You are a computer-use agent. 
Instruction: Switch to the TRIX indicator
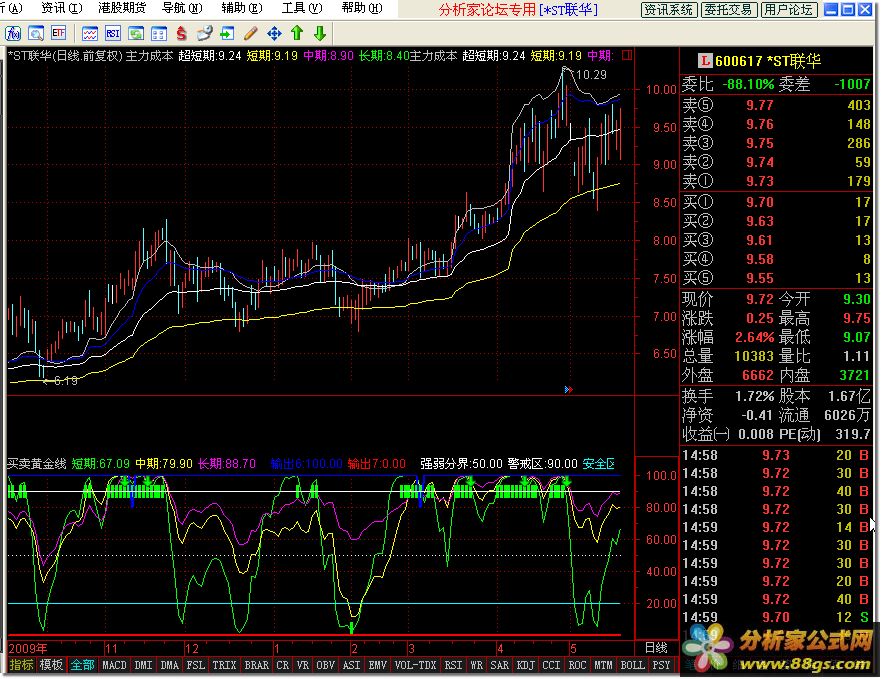pyautogui.click(x=224, y=665)
